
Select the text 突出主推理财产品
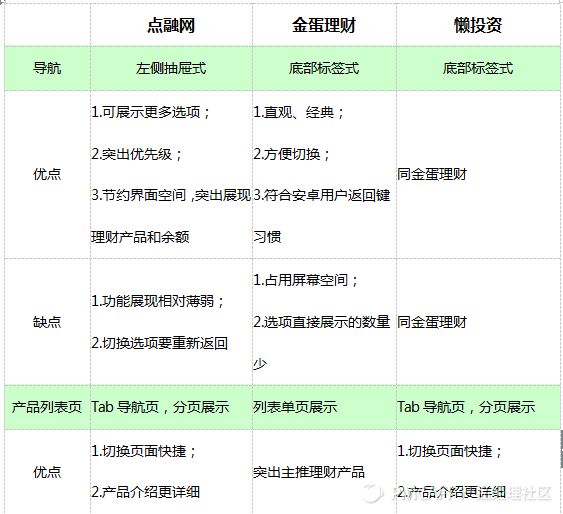click(x=309, y=472)
